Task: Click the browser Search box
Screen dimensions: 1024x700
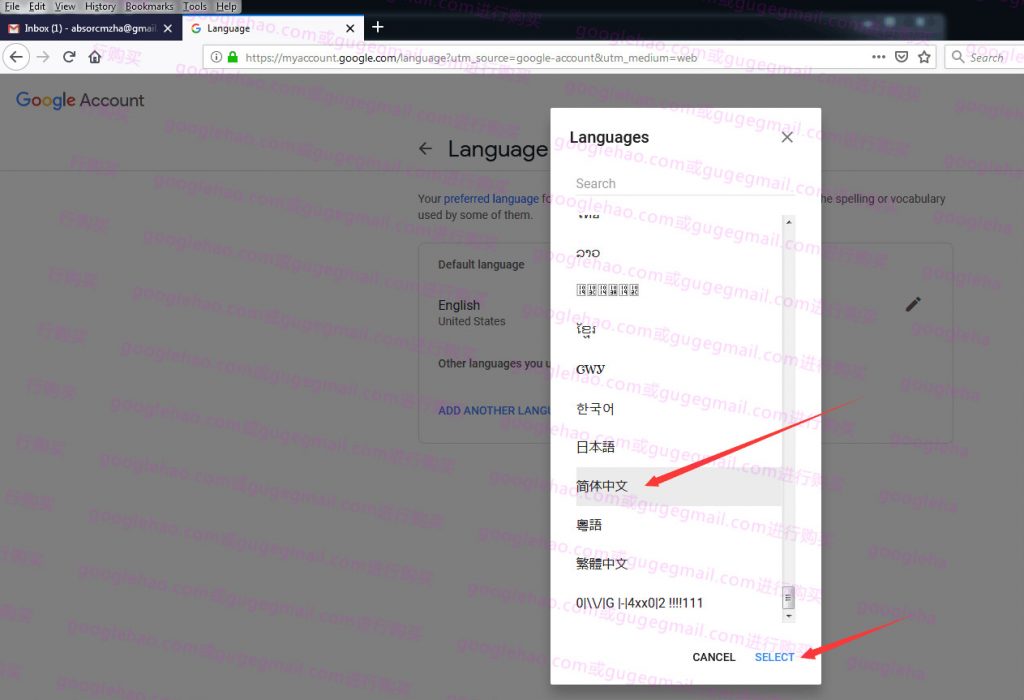Action: point(986,57)
